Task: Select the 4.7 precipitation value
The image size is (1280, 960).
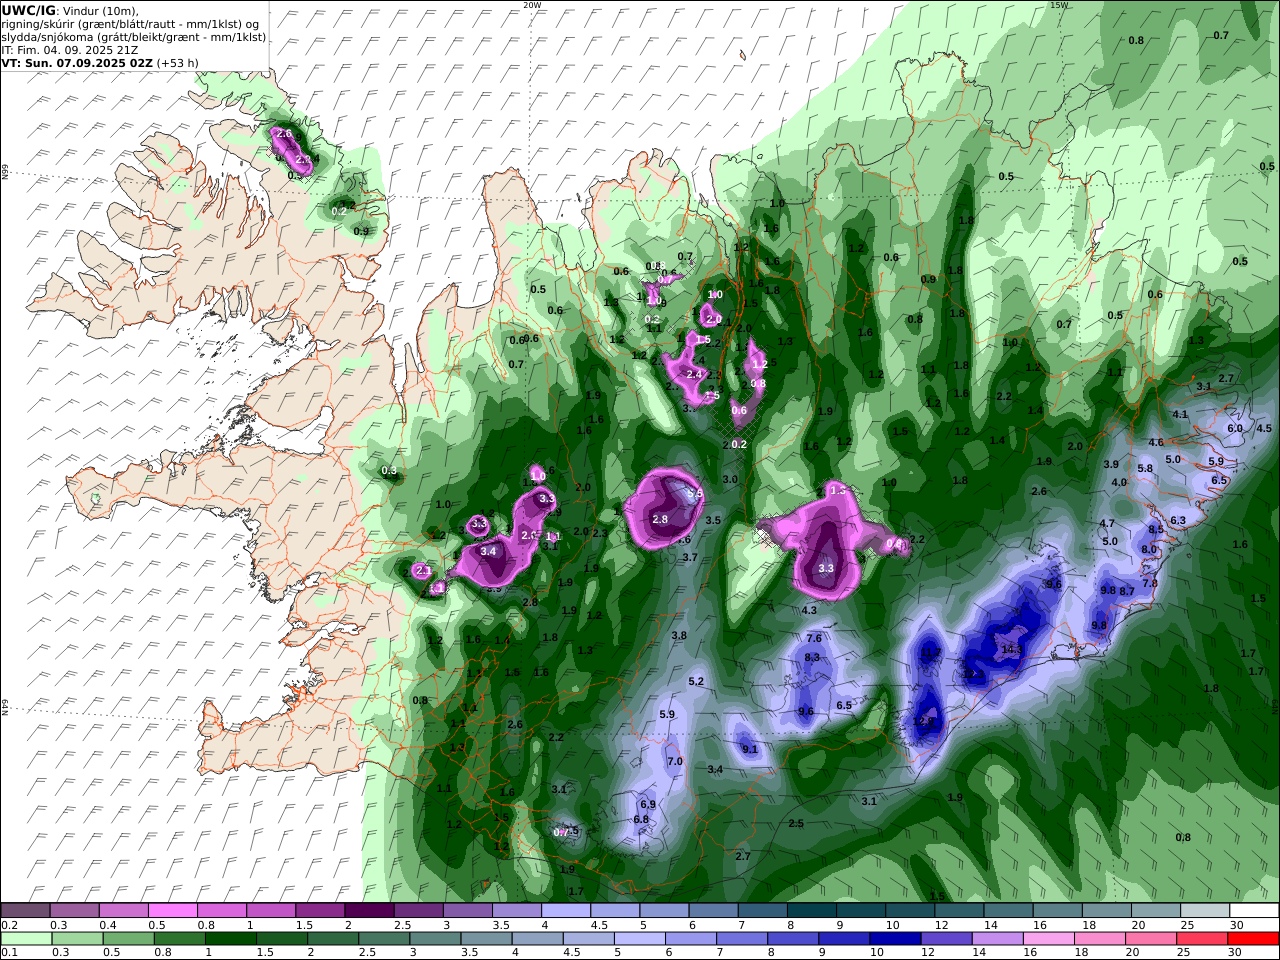Action: tap(1107, 523)
